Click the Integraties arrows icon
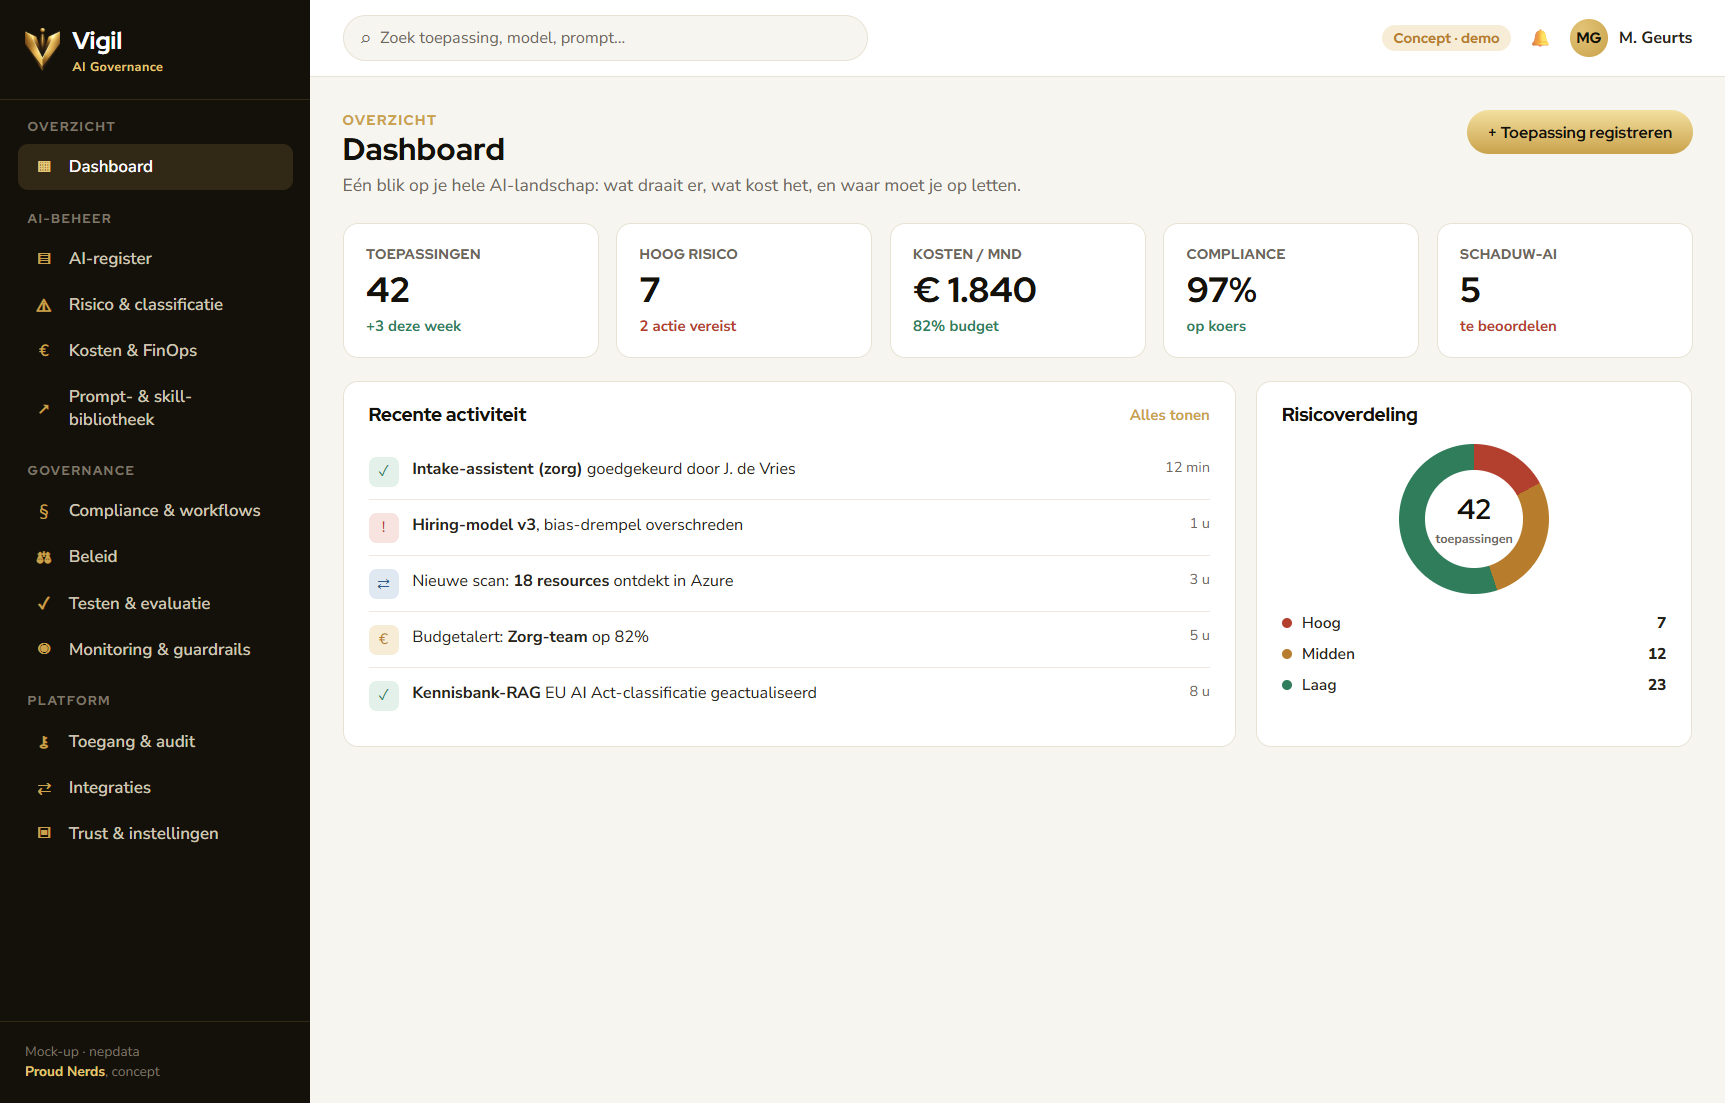Viewport: 1725px width, 1103px height. (x=44, y=788)
